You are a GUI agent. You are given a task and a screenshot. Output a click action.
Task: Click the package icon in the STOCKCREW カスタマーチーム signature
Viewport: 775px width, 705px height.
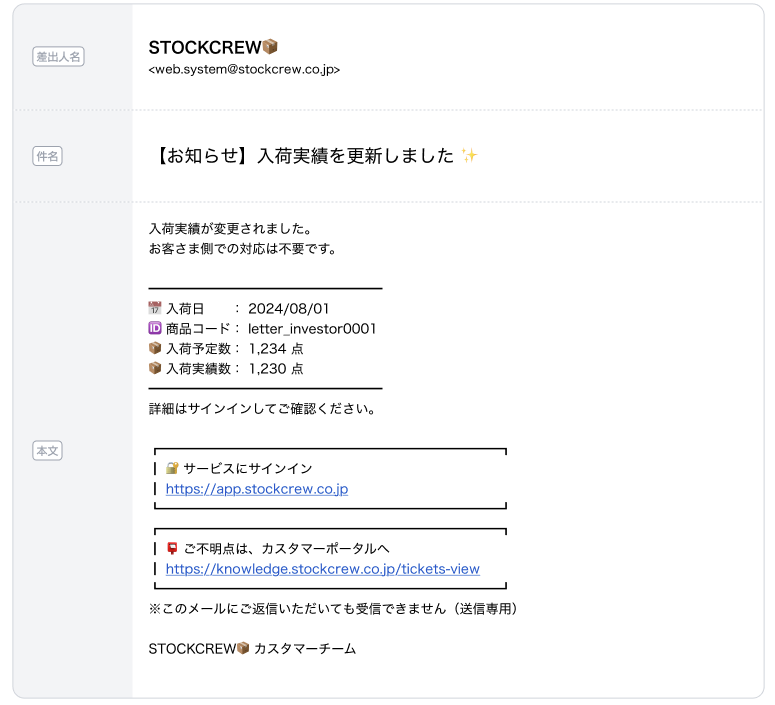pyautogui.click(x=242, y=649)
